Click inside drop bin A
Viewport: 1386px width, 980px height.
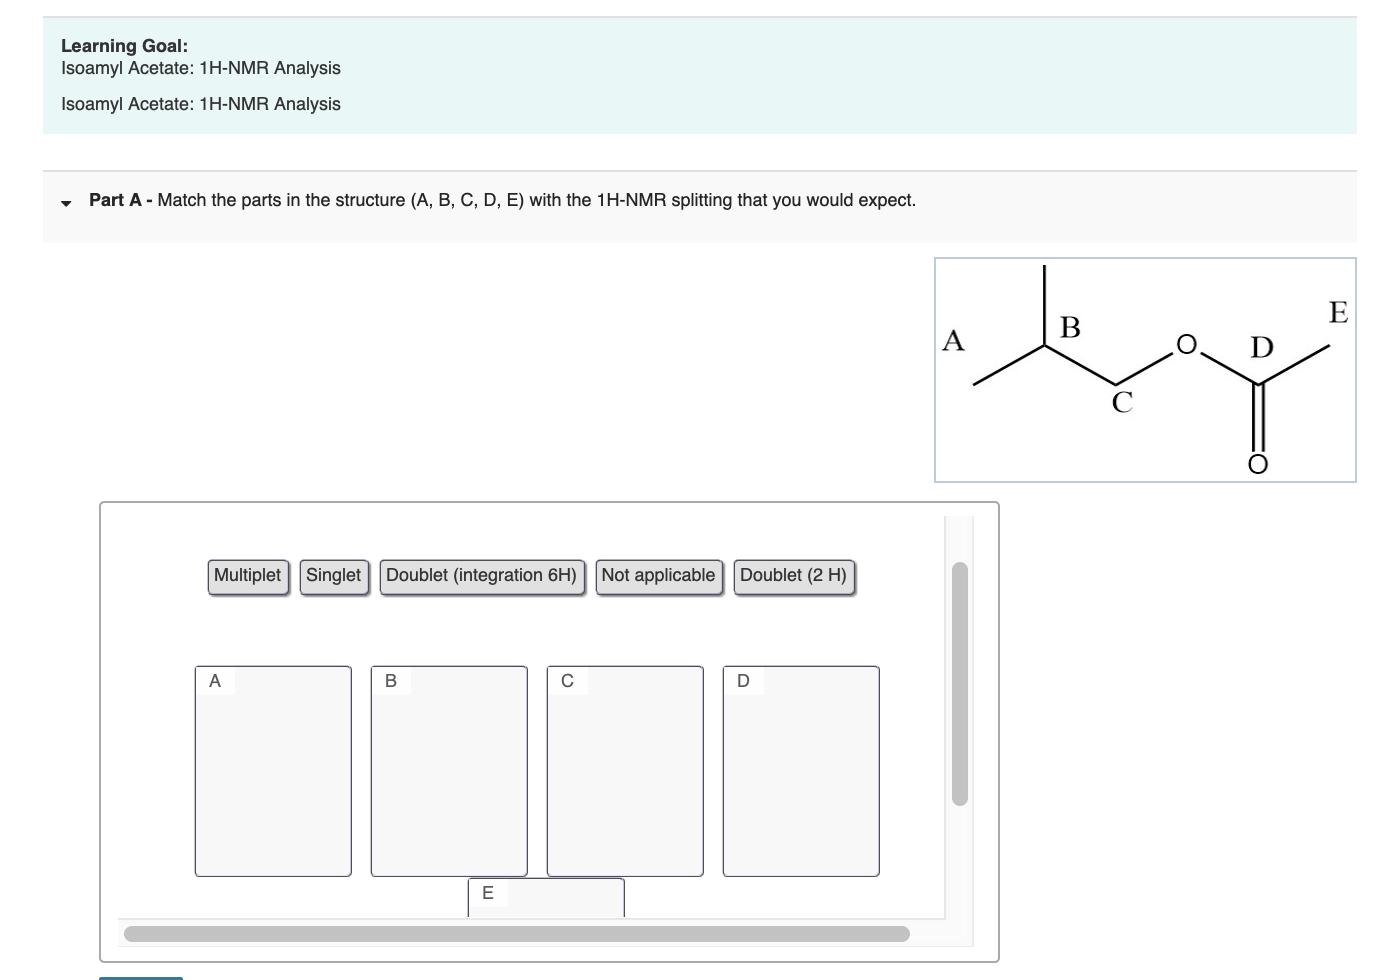(x=273, y=771)
